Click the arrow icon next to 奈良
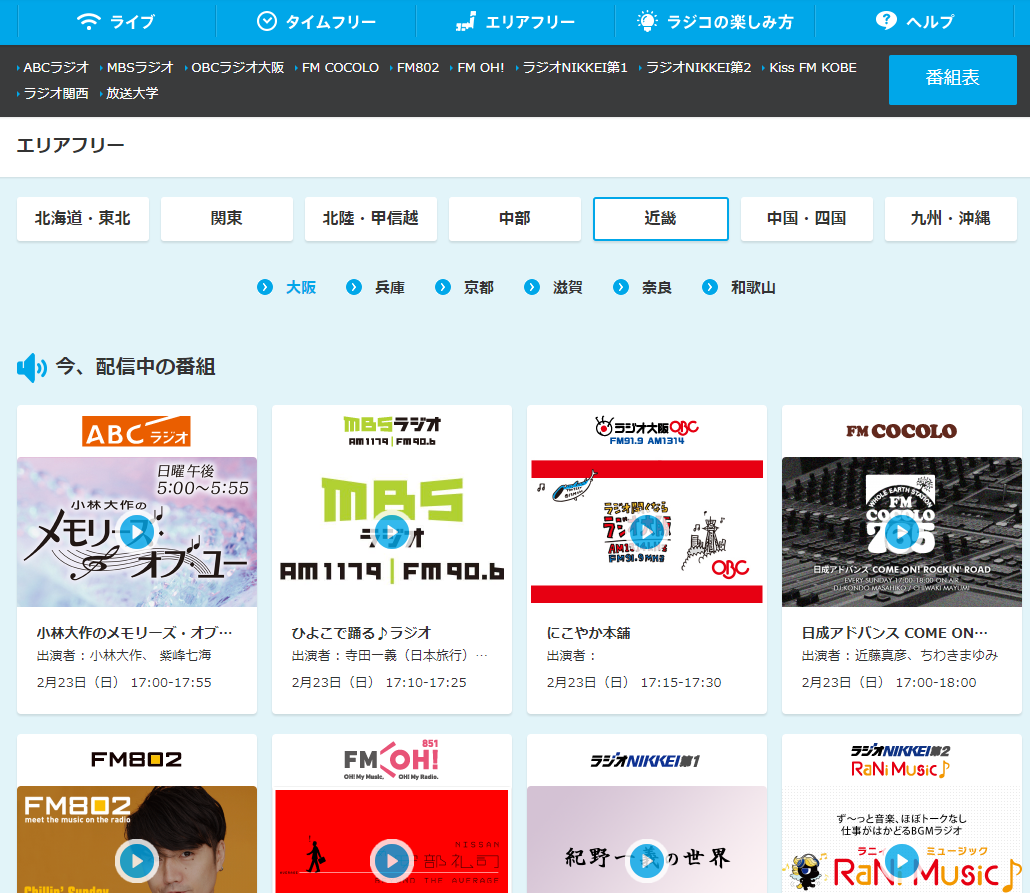The height and width of the screenshot is (893, 1030). click(x=621, y=287)
